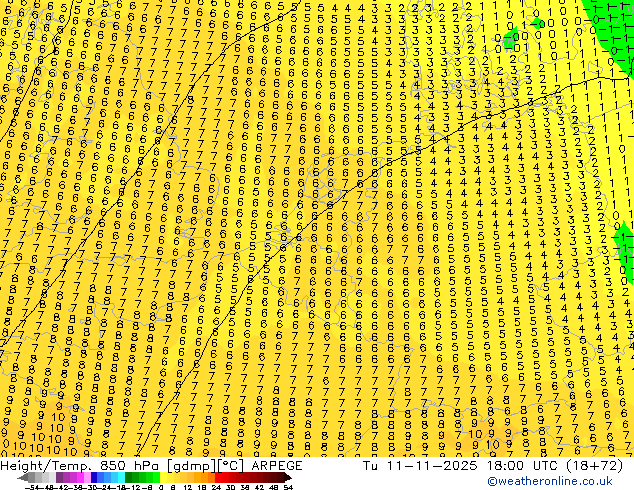
Task: Click the 54 label on the legend scale
Action: [x=288, y=487]
